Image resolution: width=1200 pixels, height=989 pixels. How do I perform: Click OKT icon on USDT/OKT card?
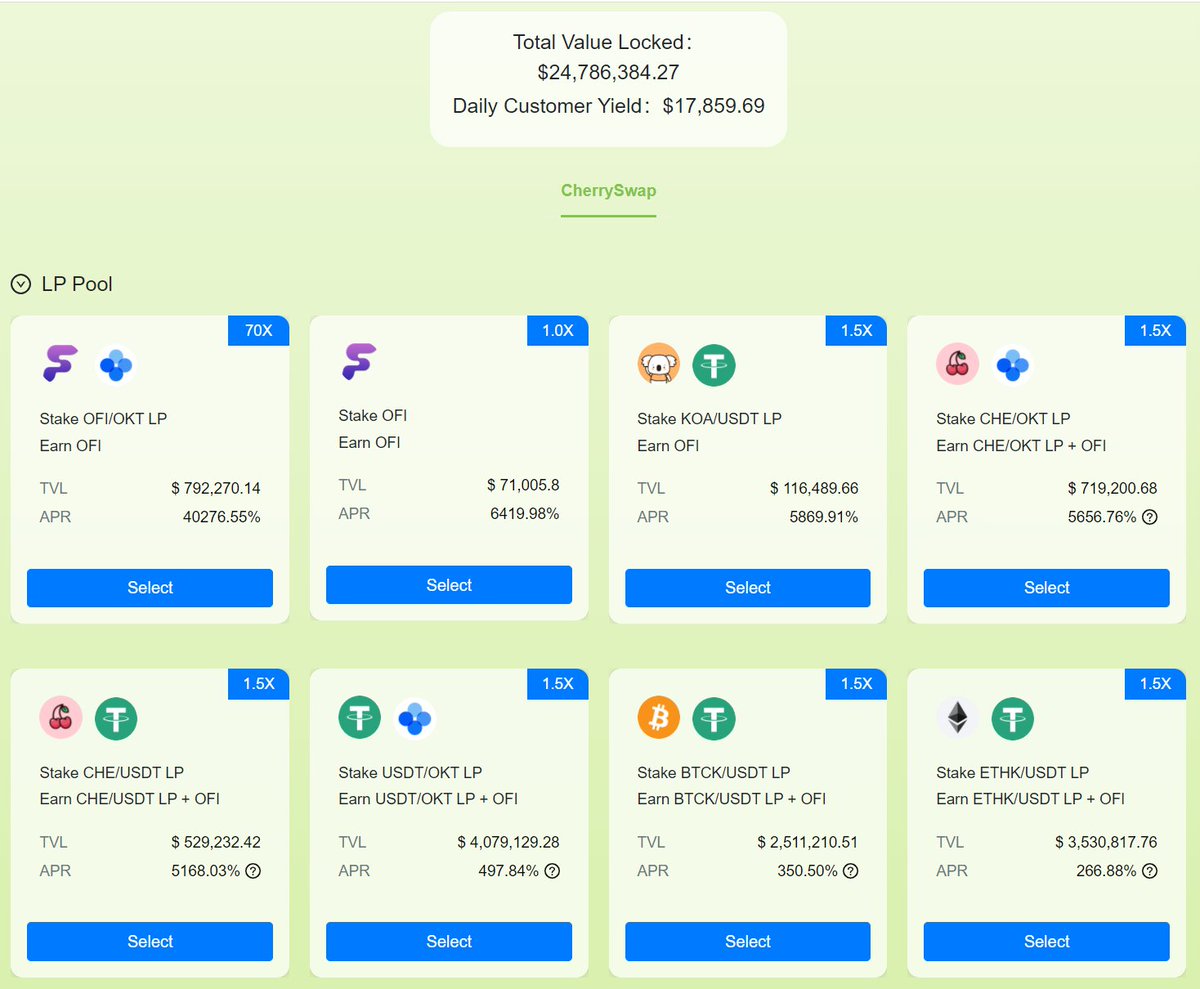(415, 718)
